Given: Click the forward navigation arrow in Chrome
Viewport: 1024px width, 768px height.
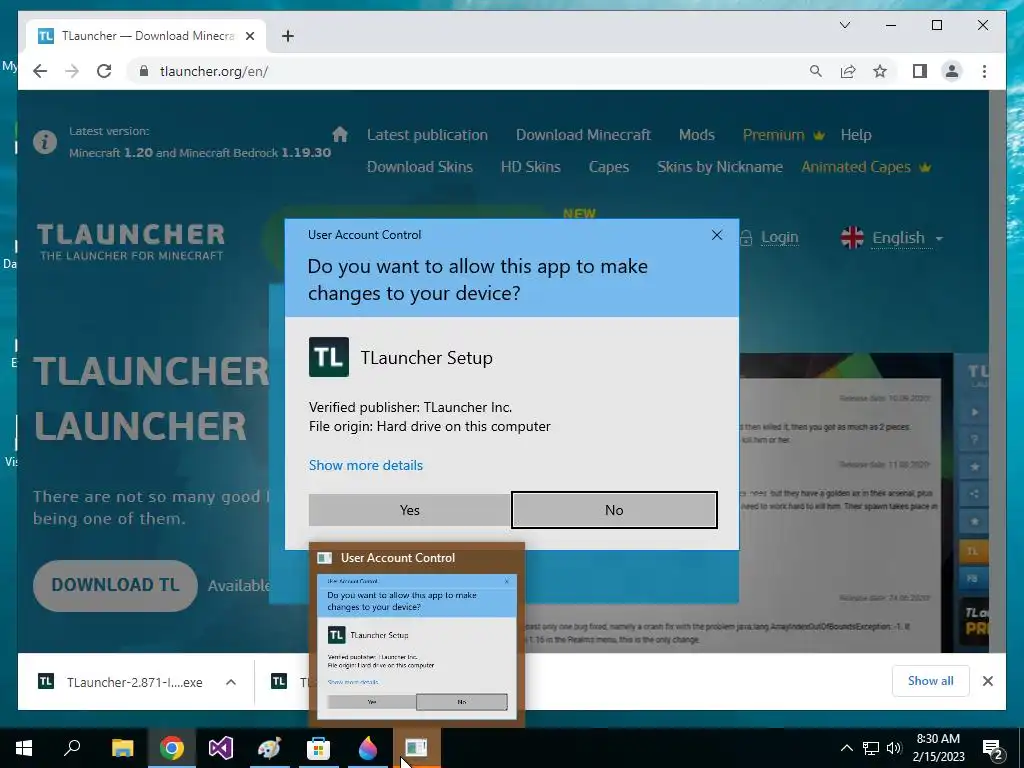Looking at the screenshot, I should [72, 71].
